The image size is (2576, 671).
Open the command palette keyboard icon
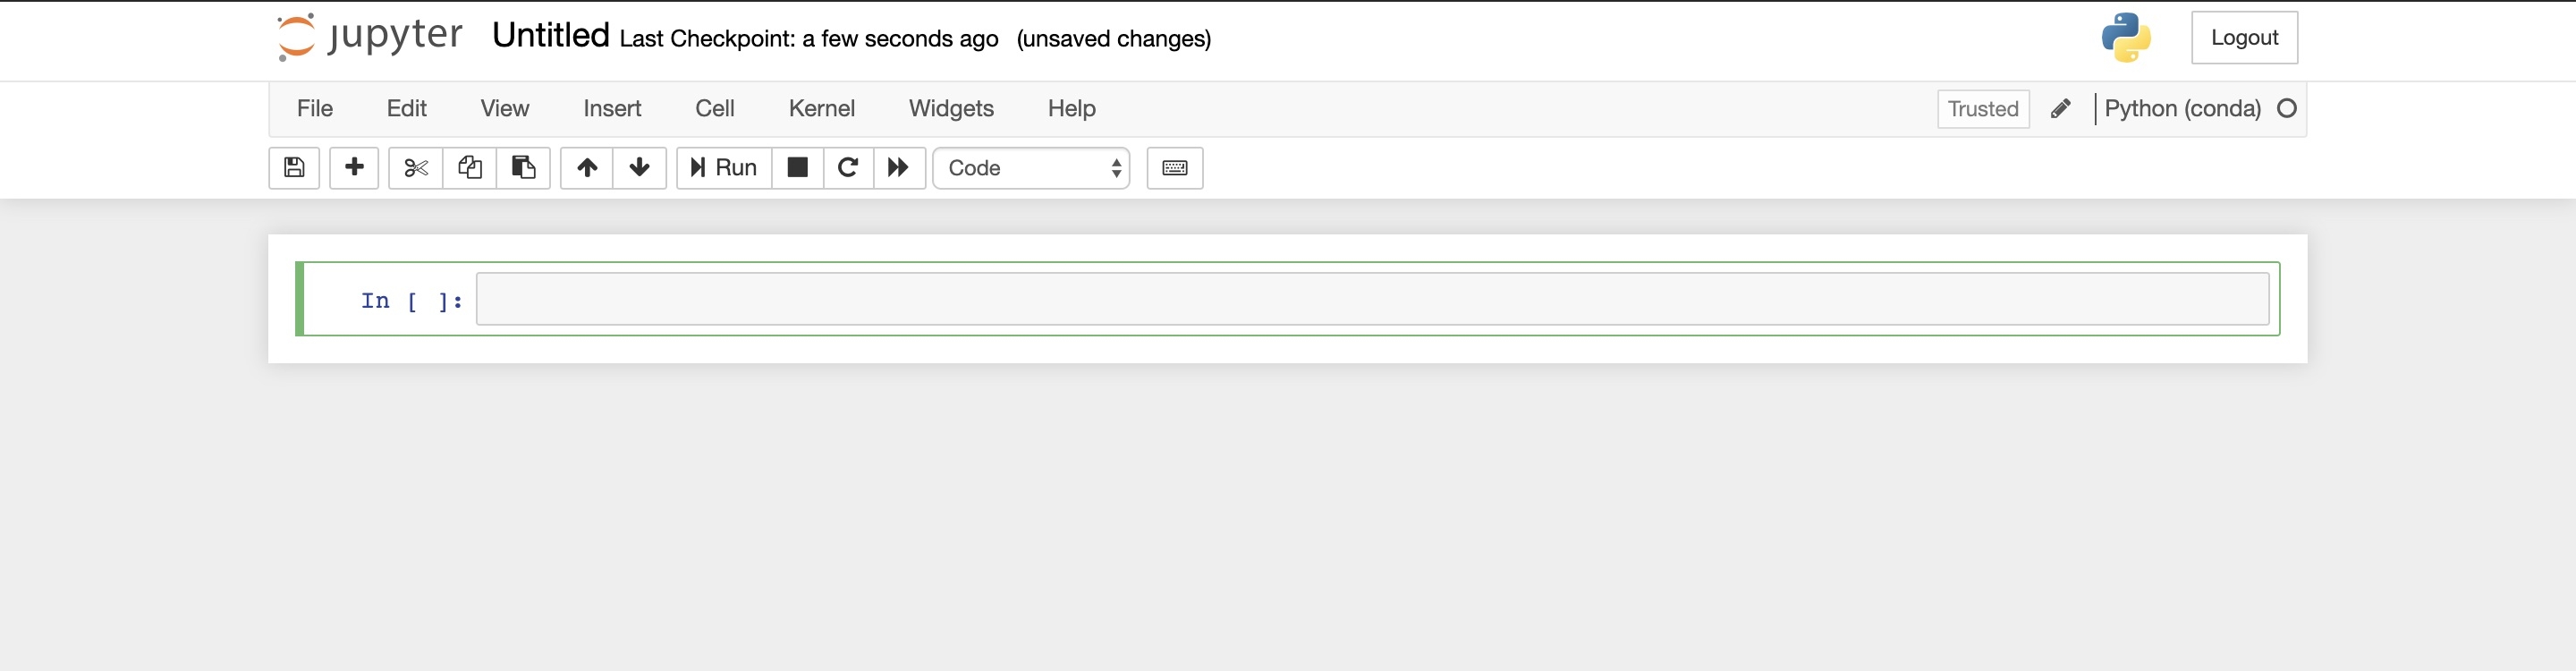pyautogui.click(x=1175, y=168)
